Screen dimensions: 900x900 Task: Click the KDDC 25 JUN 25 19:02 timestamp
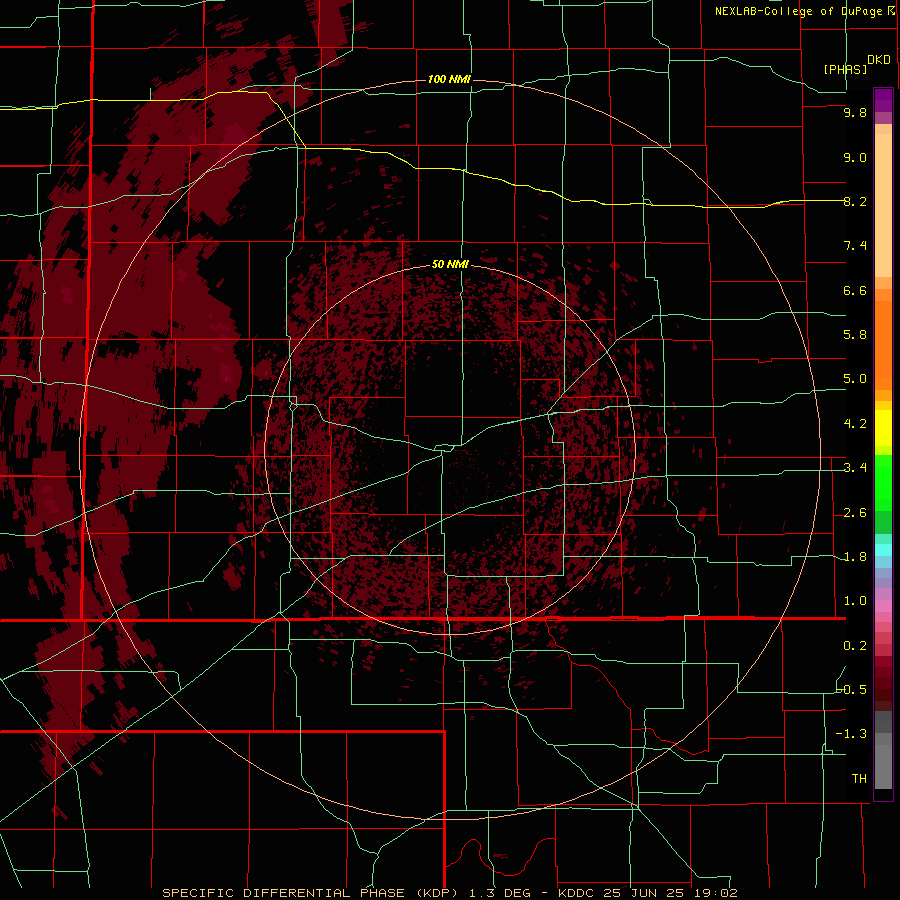(x=647, y=893)
